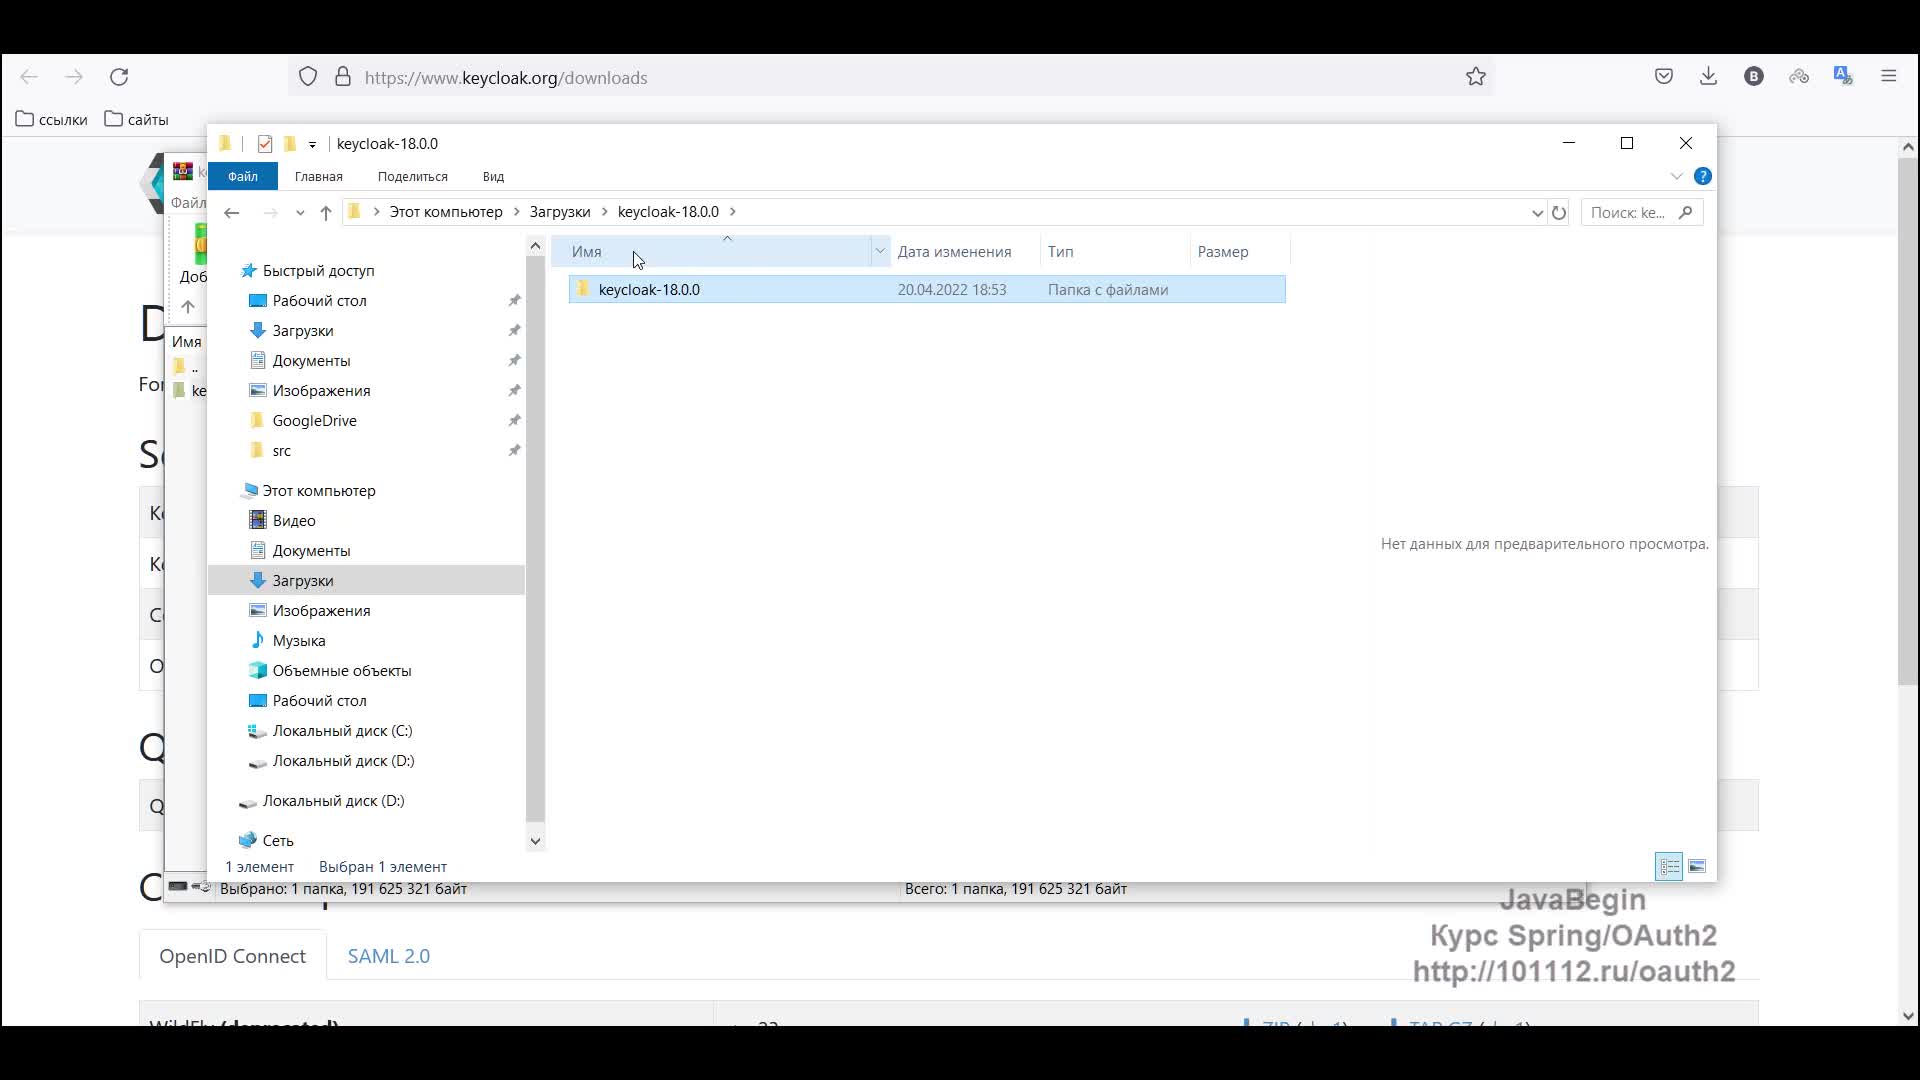Open Сеть in navigation pane
Screen dimensions: 1920x1080
pyautogui.click(x=277, y=841)
